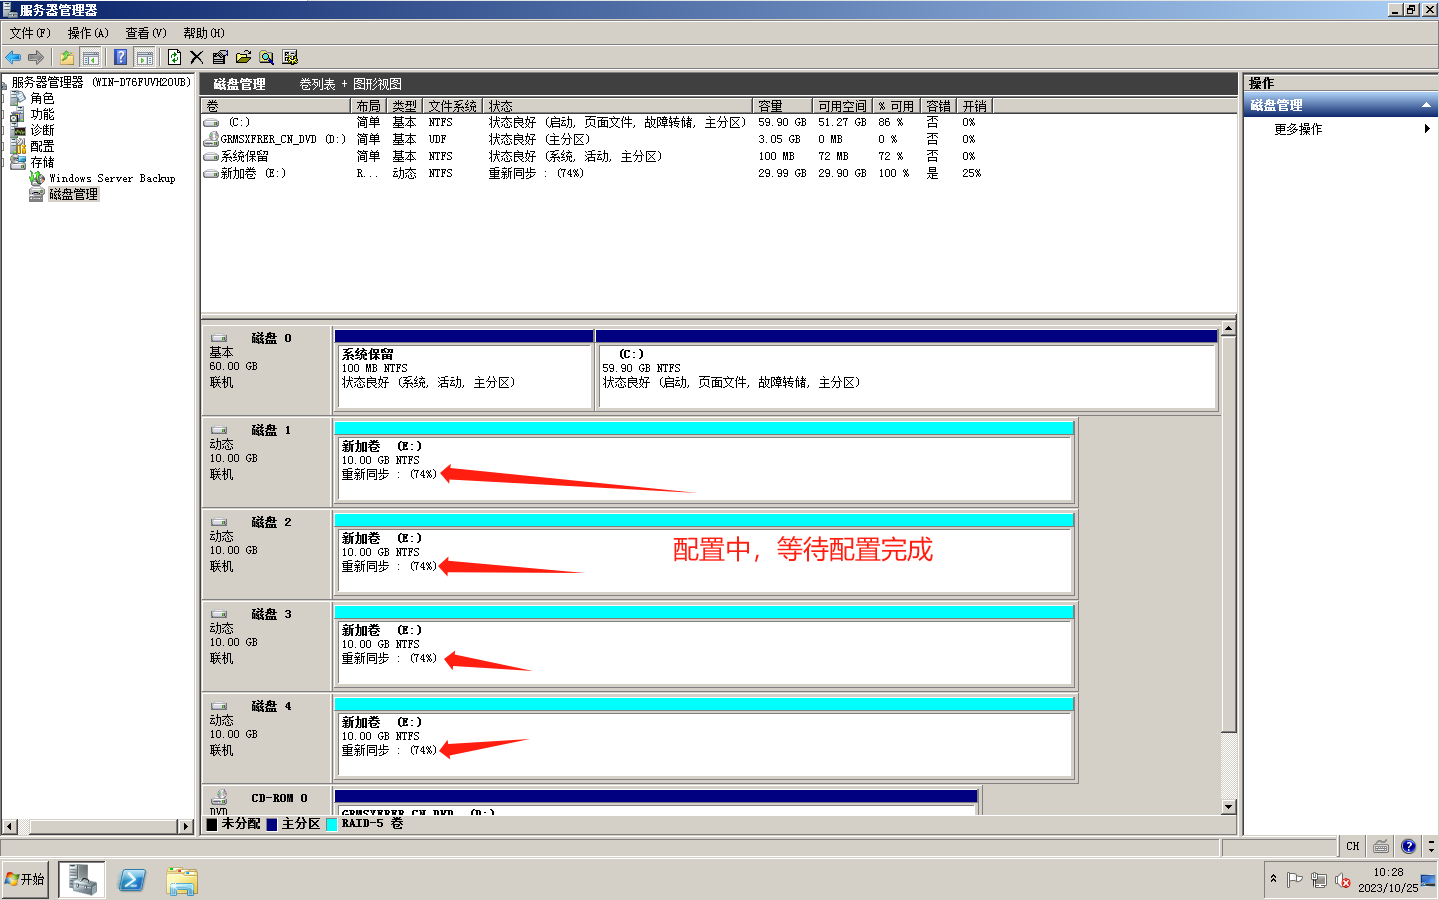
Task: Expand the 角色 tree node
Action: (x=5, y=98)
